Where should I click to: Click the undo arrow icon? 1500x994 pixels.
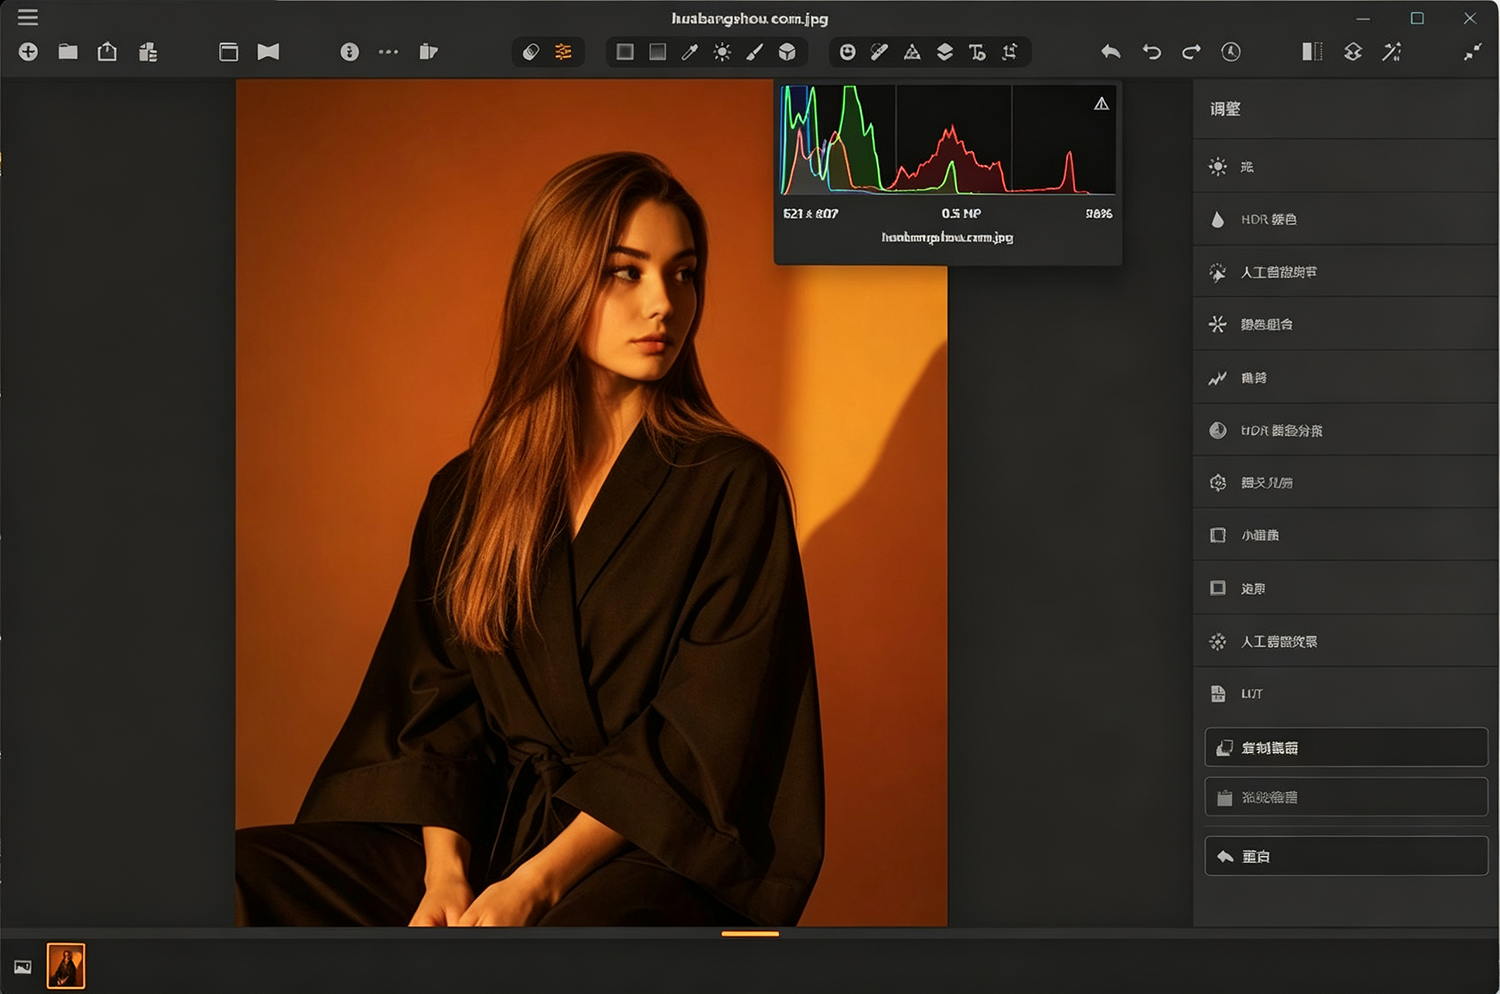pyautogui.click(x=1152, y=52)
